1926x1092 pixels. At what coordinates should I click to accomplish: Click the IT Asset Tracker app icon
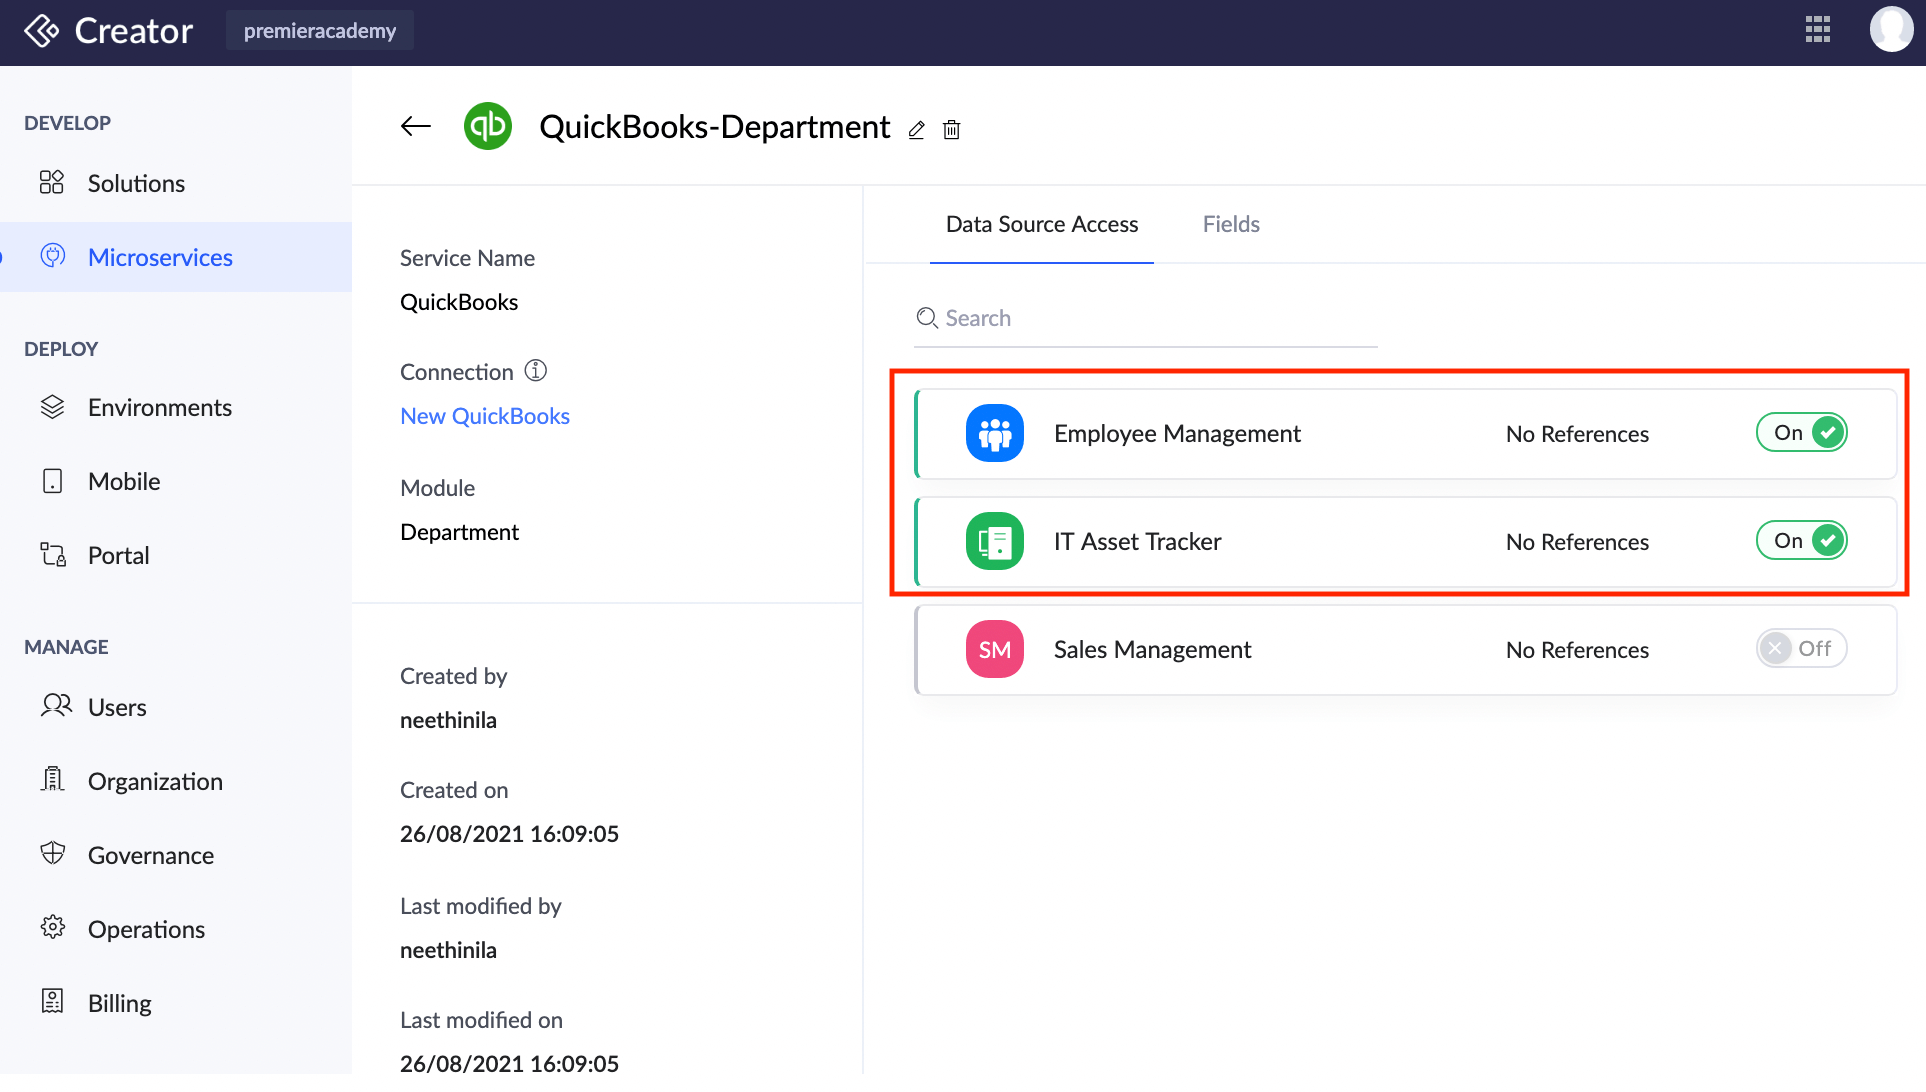(995, 541)
